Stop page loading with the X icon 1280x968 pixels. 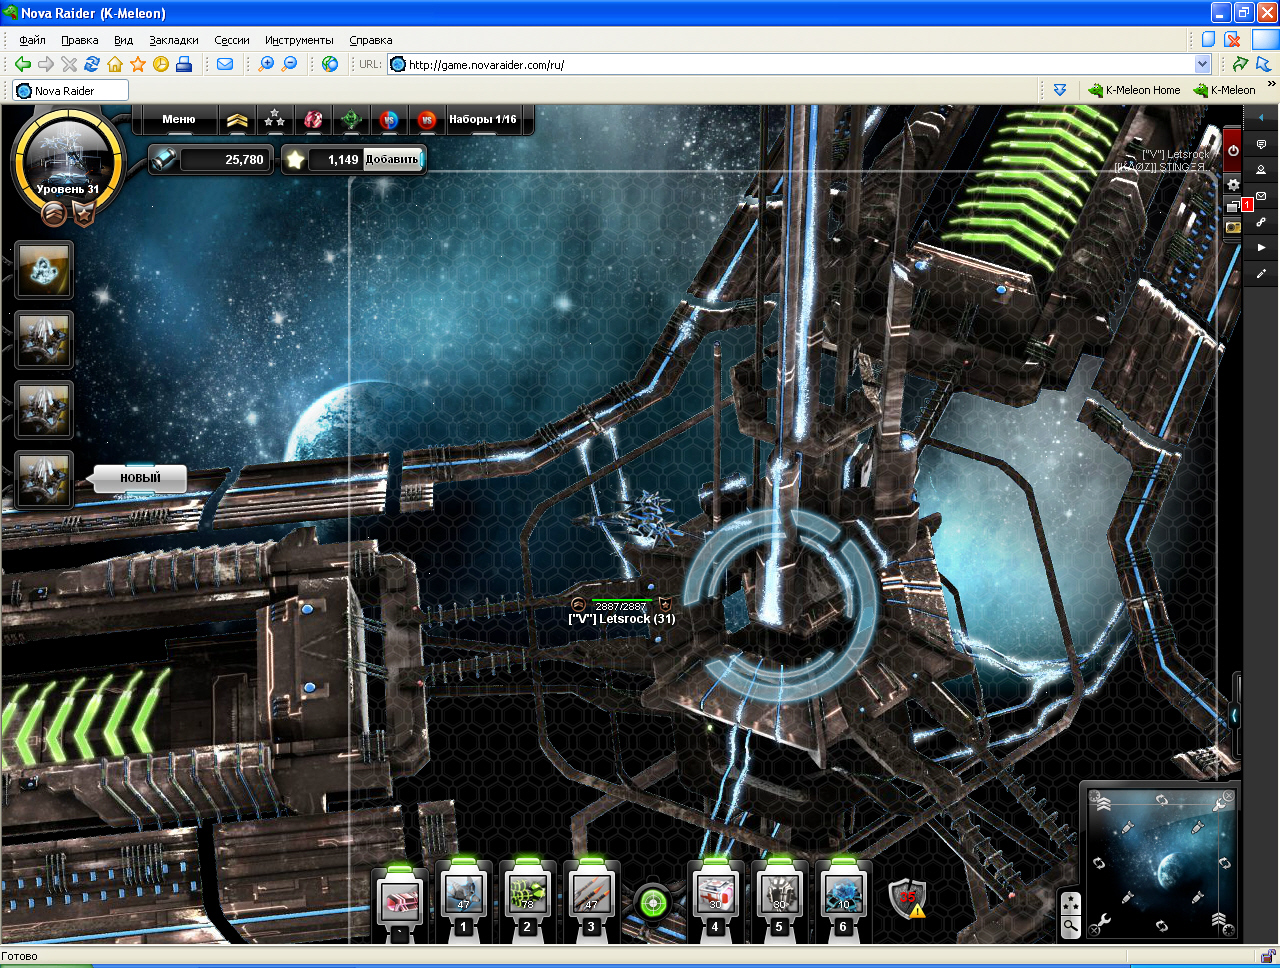click(69, 64)
